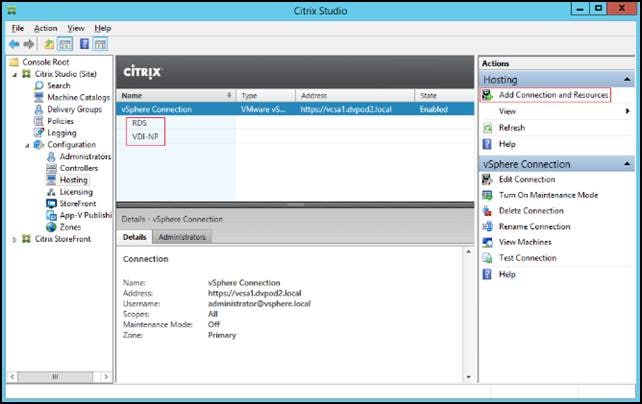Sort by the Address column header
The width and height of the screenshot is (642, 404).
click(x=355, y=95)
